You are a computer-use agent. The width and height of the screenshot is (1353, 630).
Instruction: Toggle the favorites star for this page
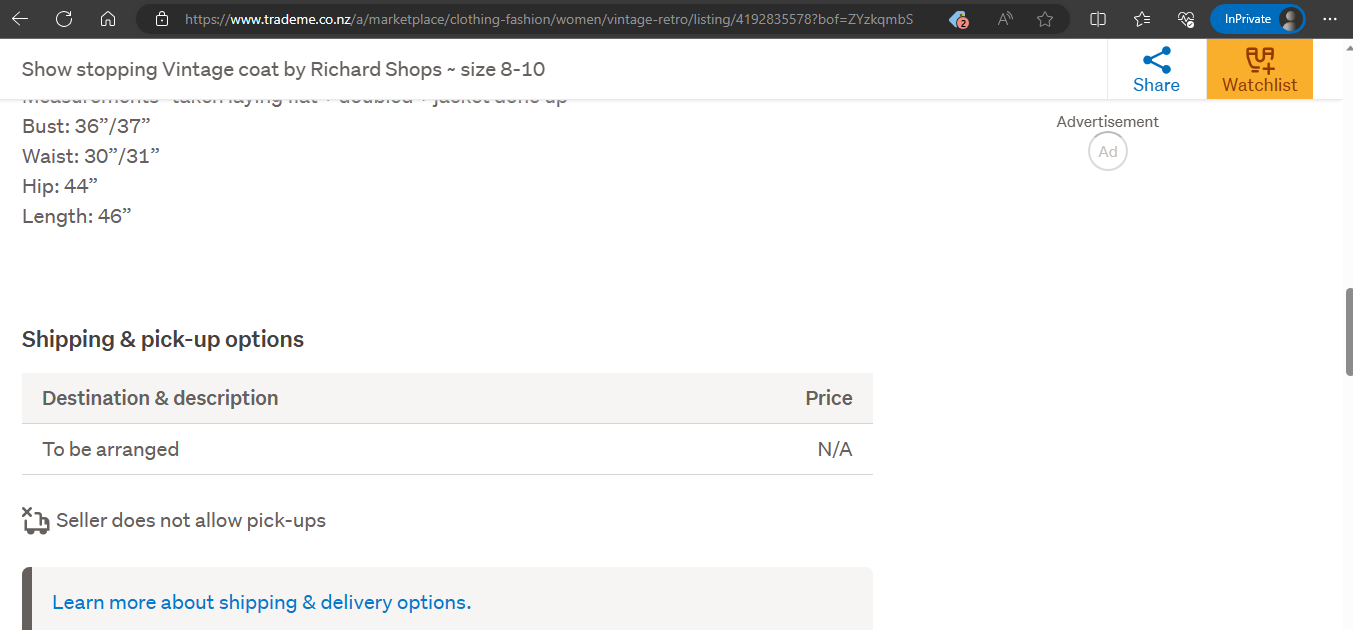(x=1044, y=18)
